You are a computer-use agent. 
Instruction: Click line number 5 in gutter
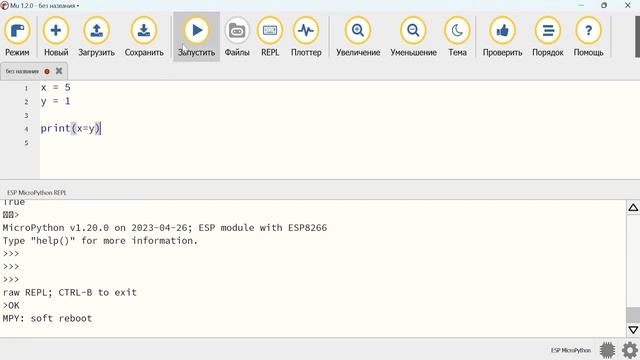point(26,142)
